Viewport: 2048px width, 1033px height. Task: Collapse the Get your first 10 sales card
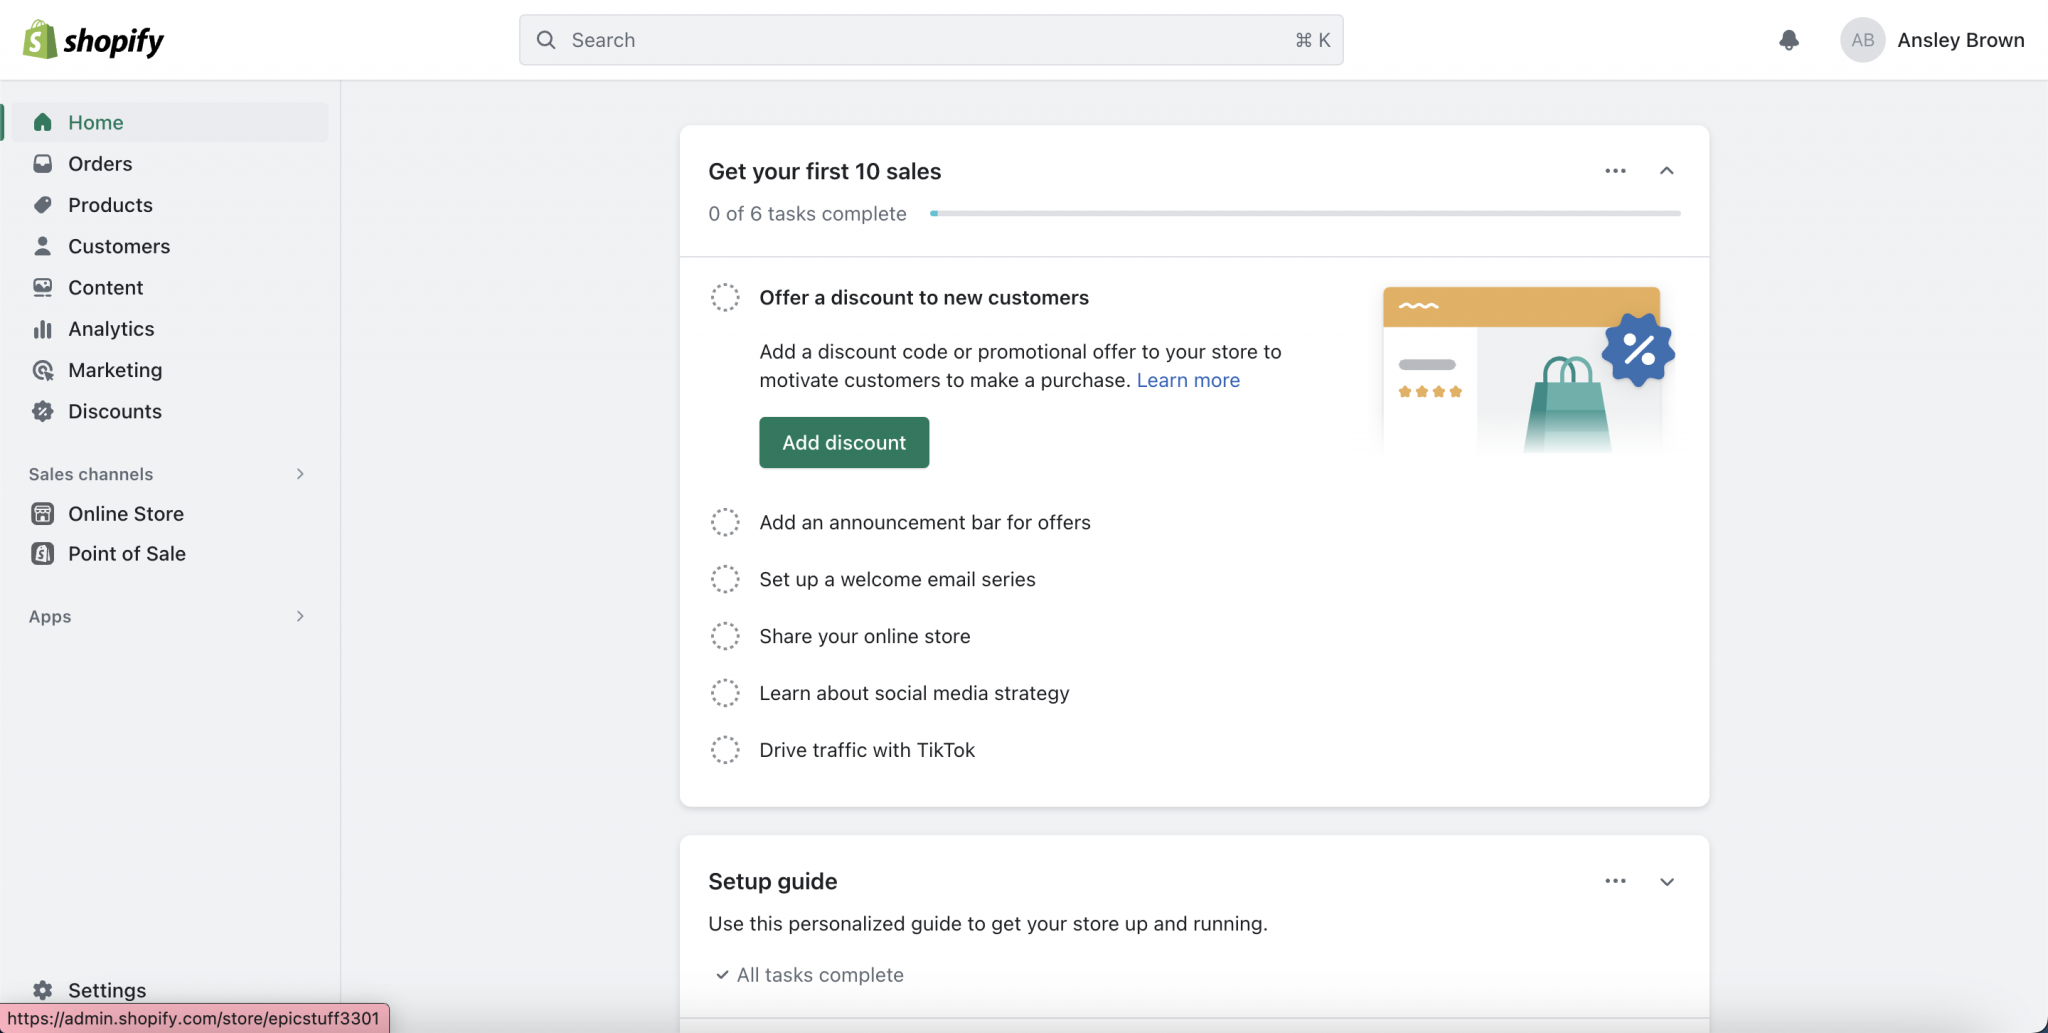[x=1666, y=171]
